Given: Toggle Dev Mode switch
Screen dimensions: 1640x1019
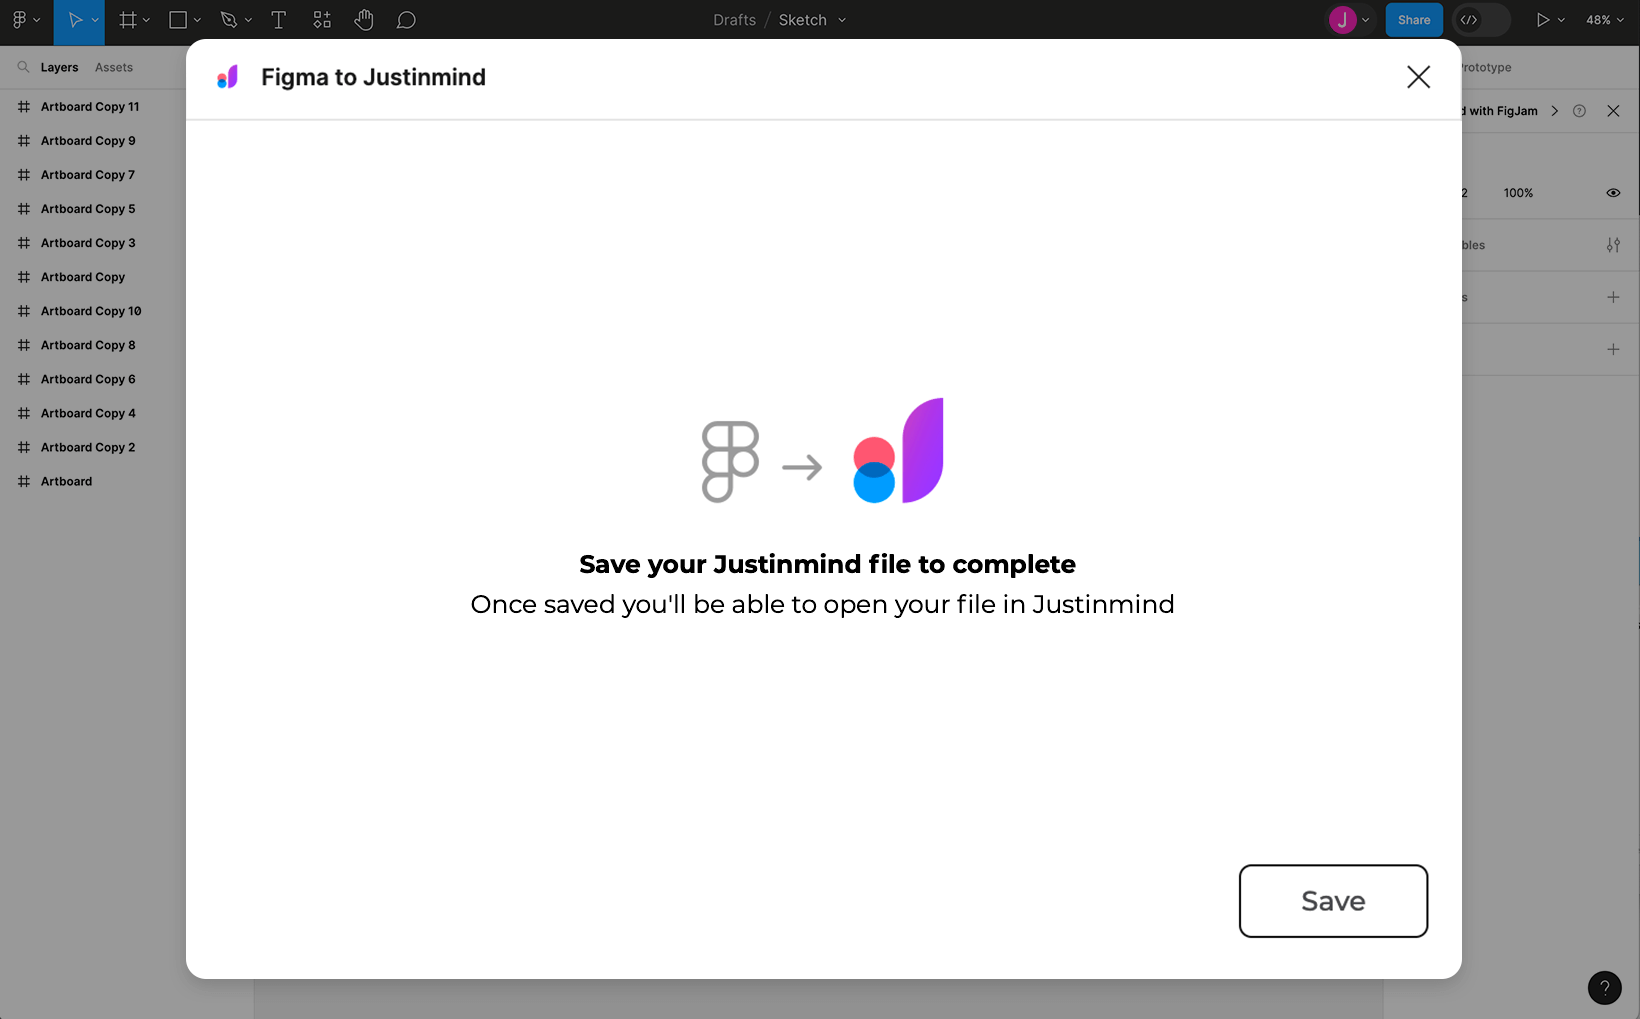Looking at the screenshot, I should (1481, 20).
